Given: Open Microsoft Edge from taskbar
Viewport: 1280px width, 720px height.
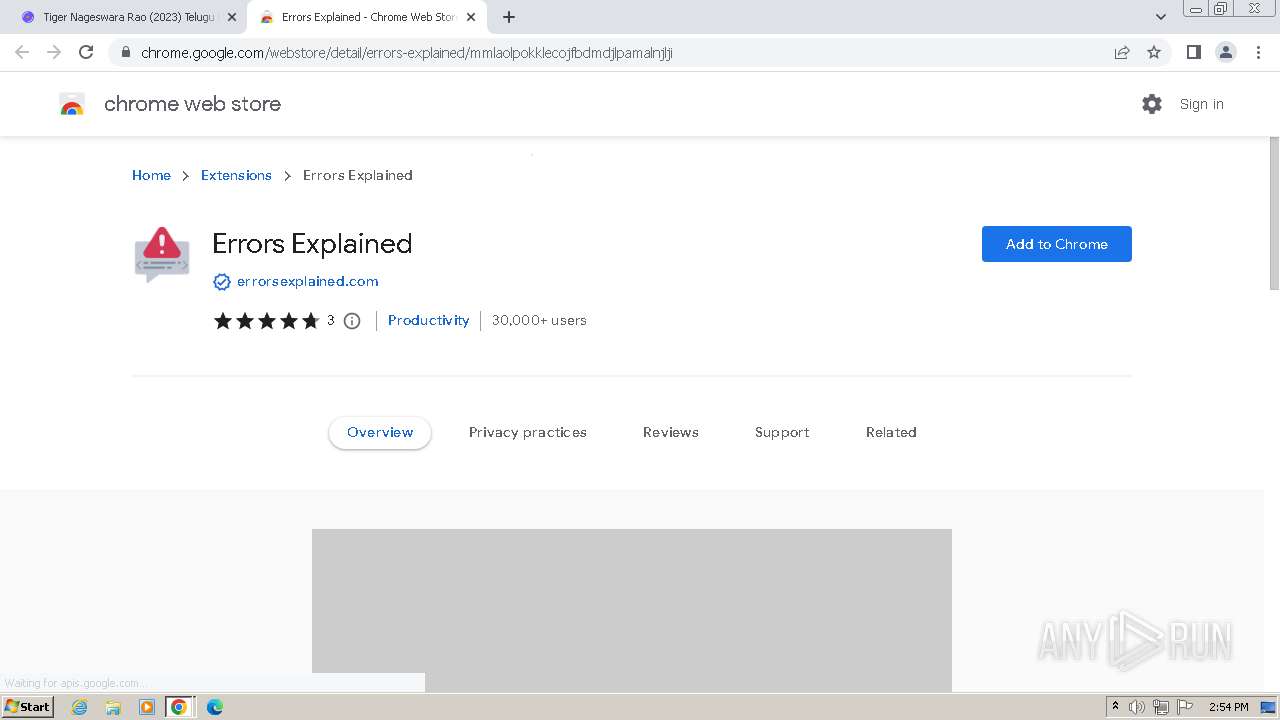Looking at the screenshot, I should coord(214,707).
